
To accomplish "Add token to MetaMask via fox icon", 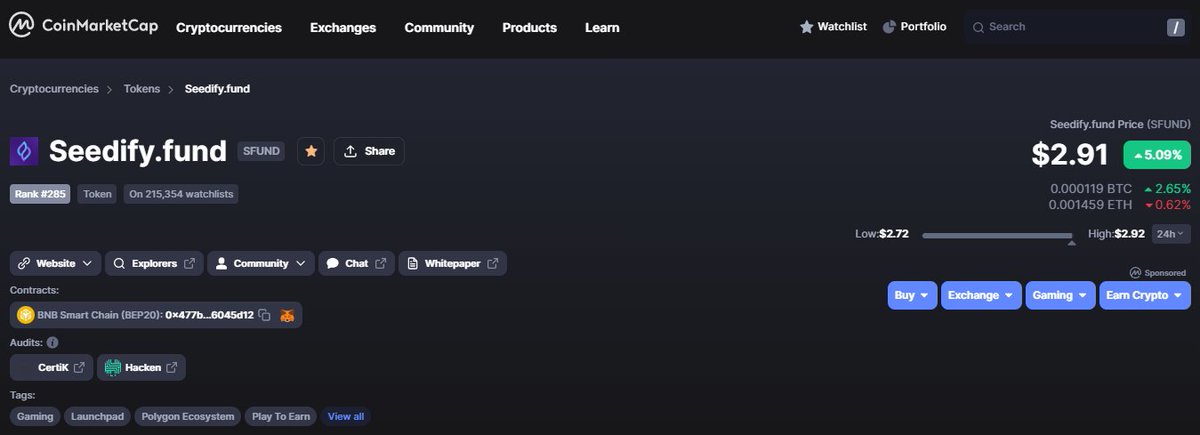I will [287, 316].
